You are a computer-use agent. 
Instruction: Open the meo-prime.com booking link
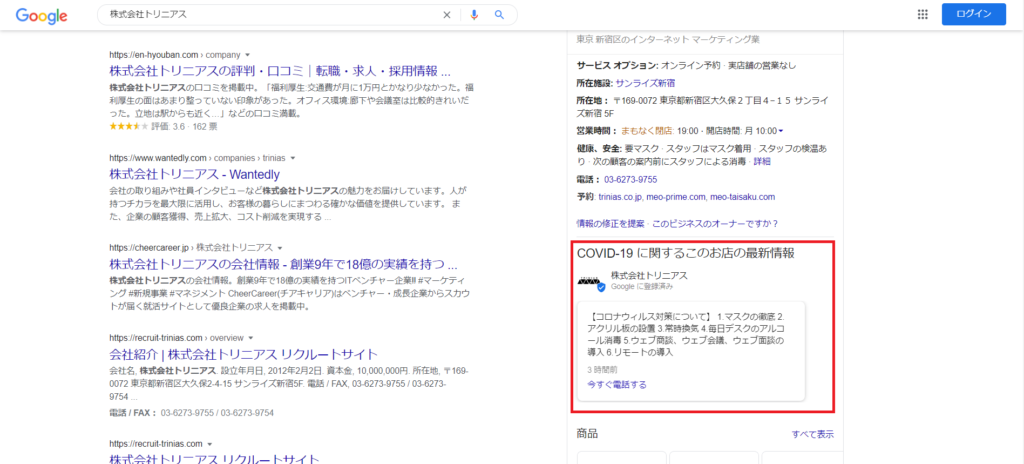[x=677, y=196]
